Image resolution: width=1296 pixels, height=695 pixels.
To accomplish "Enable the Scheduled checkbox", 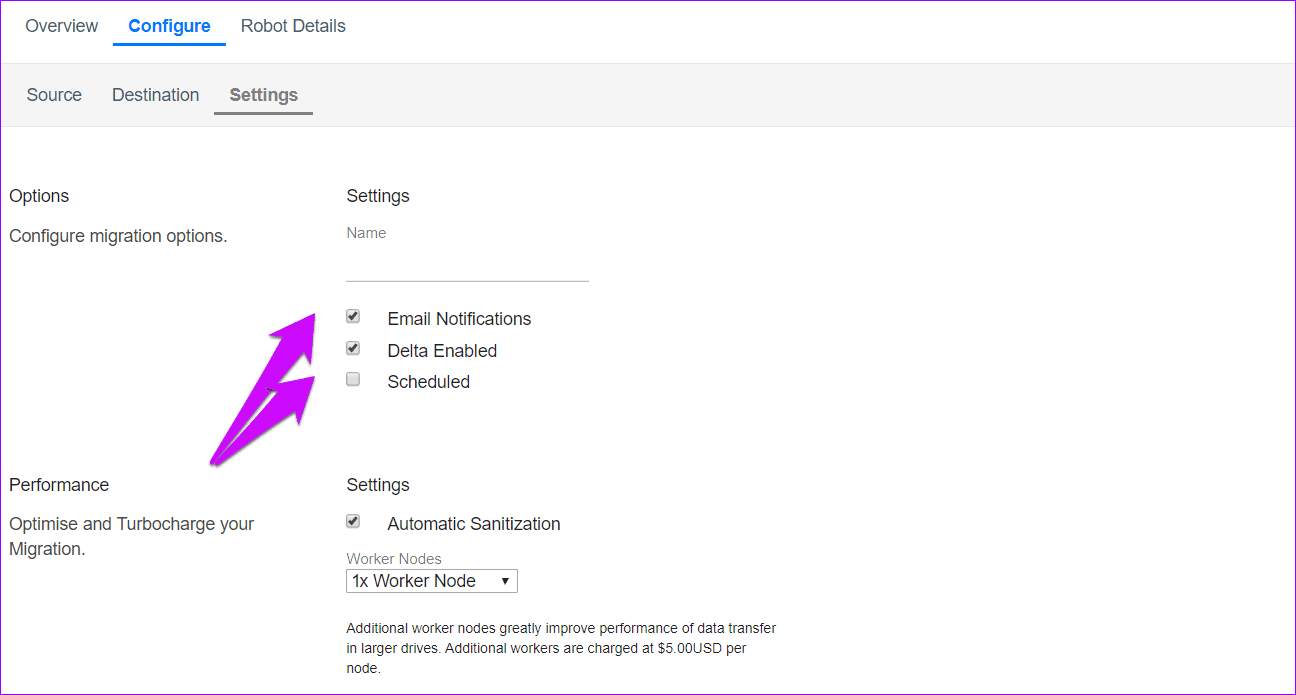I will pos(353,380).
